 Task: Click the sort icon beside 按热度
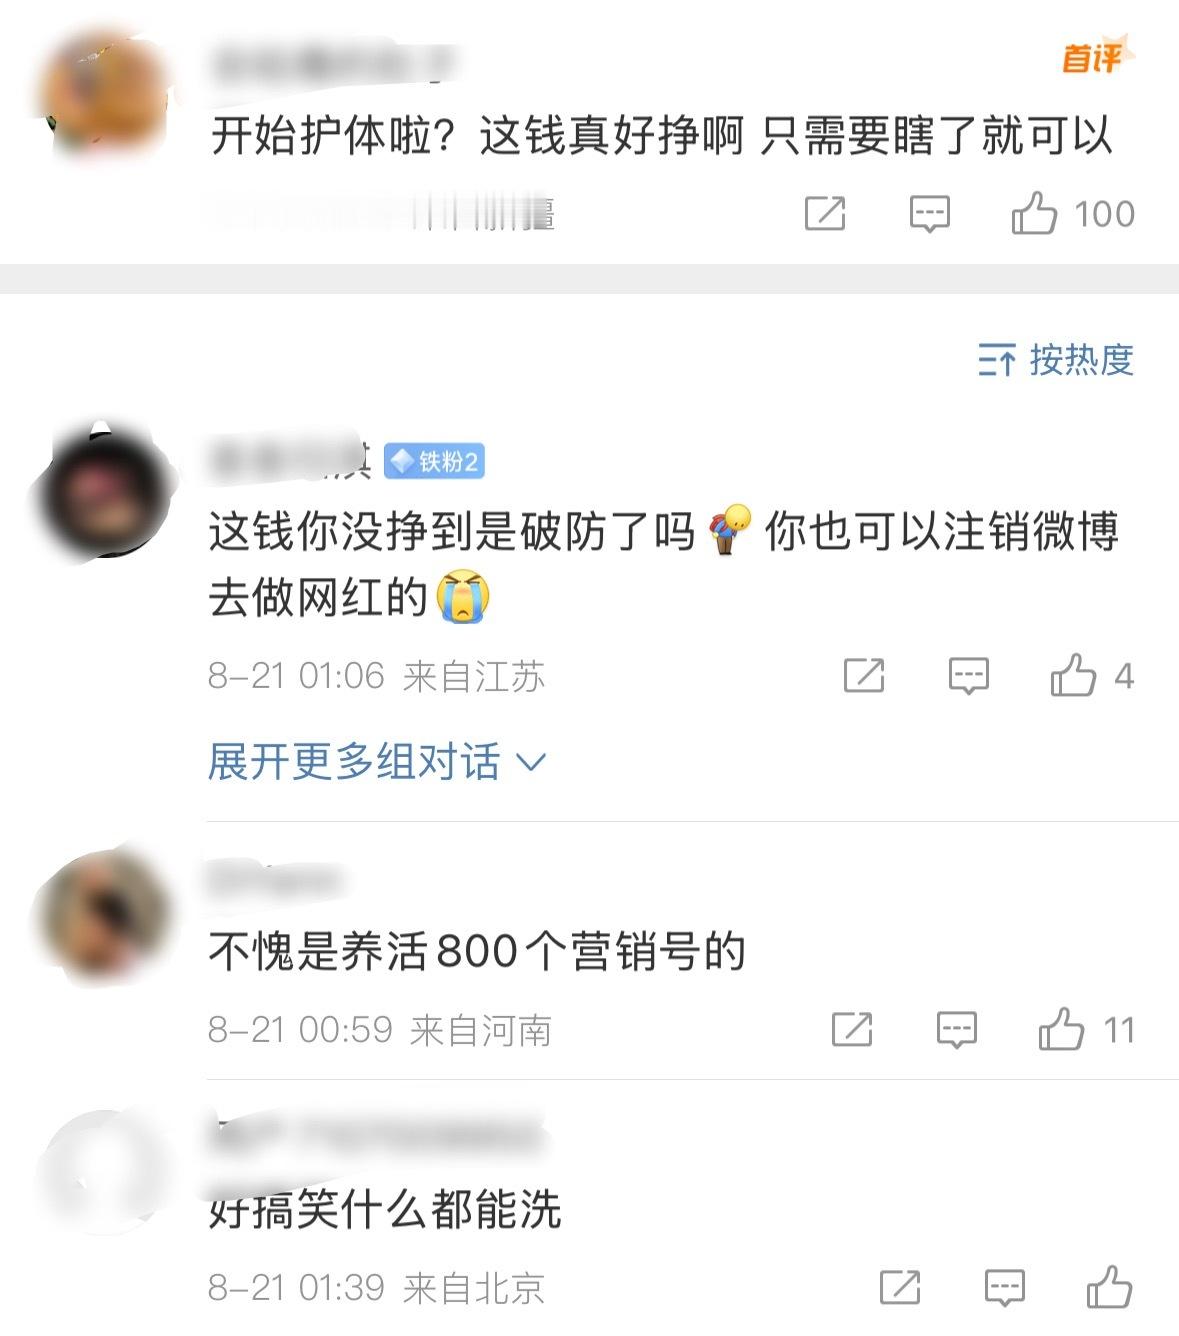tap(997, 360)
